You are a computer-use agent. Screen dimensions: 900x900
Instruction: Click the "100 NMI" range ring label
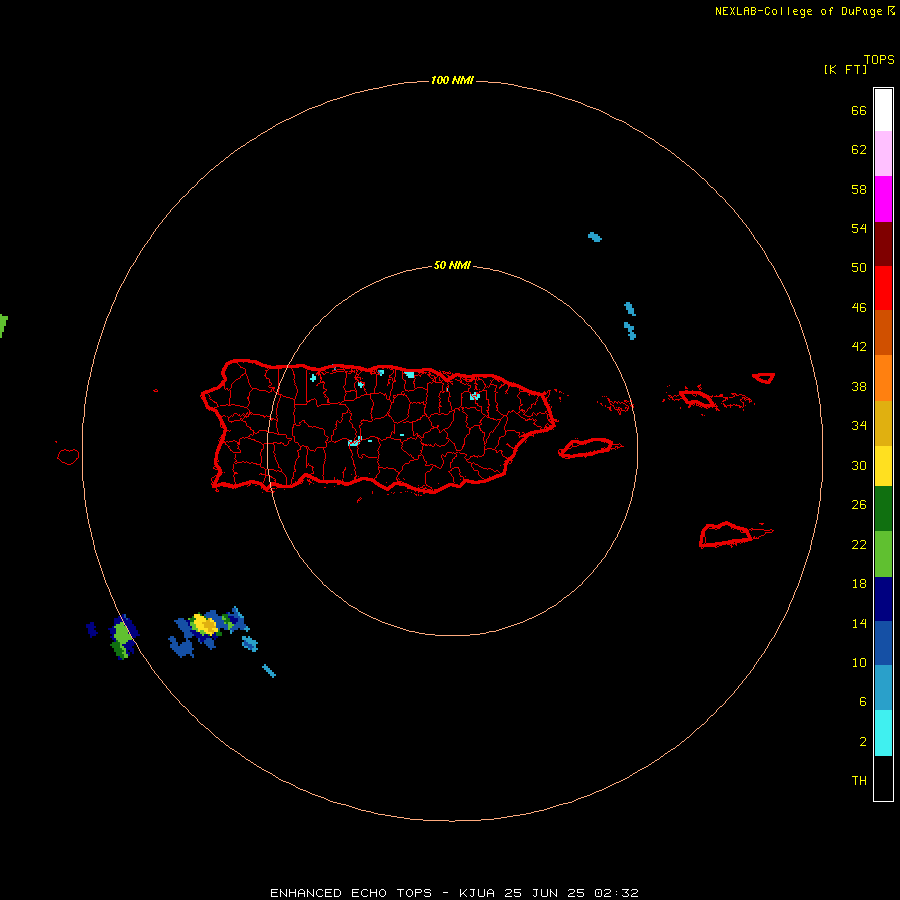[x=452, y=80]
